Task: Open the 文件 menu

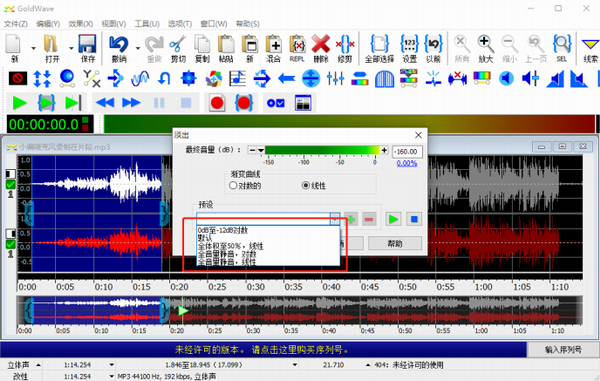Action: (15, 24)
